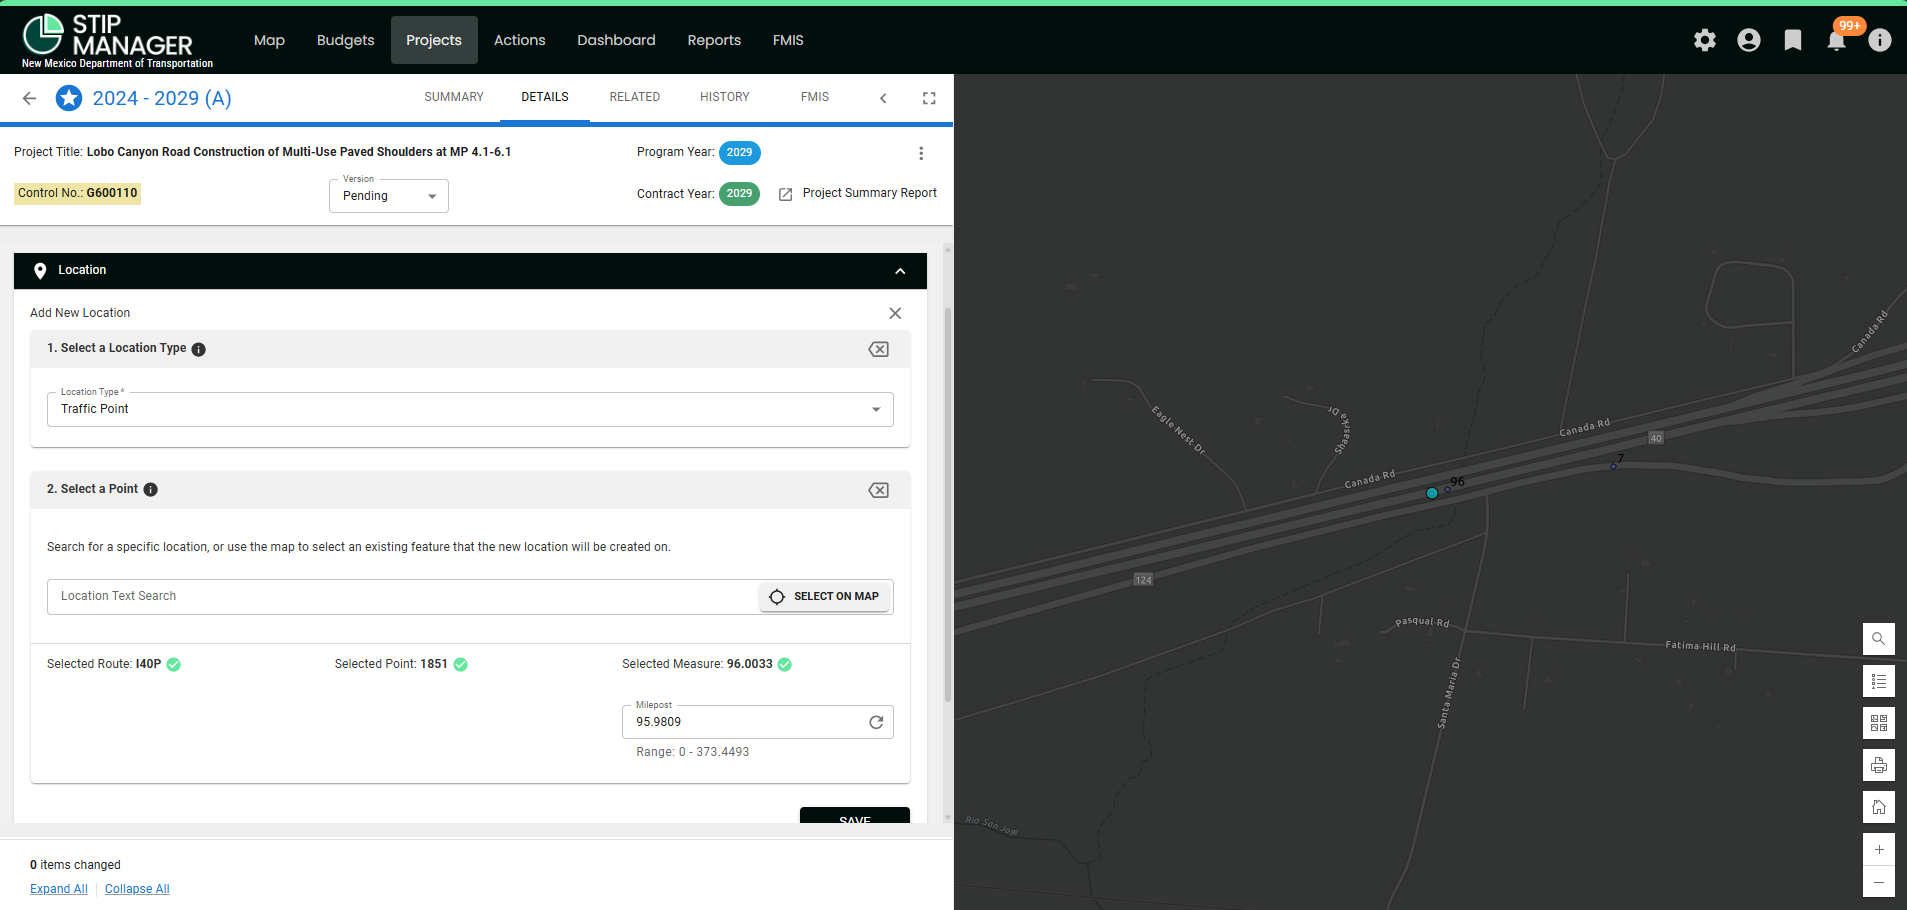Clear the Select a Location Type section
This screenshot has width=1907, height=910.
coord(878,349)
